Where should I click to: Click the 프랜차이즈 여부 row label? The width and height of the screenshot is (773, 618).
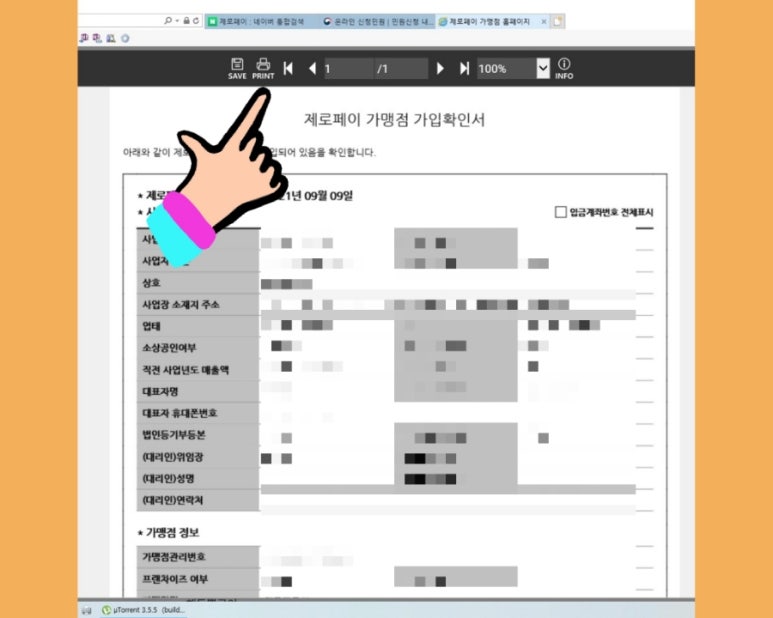point(175,579)
